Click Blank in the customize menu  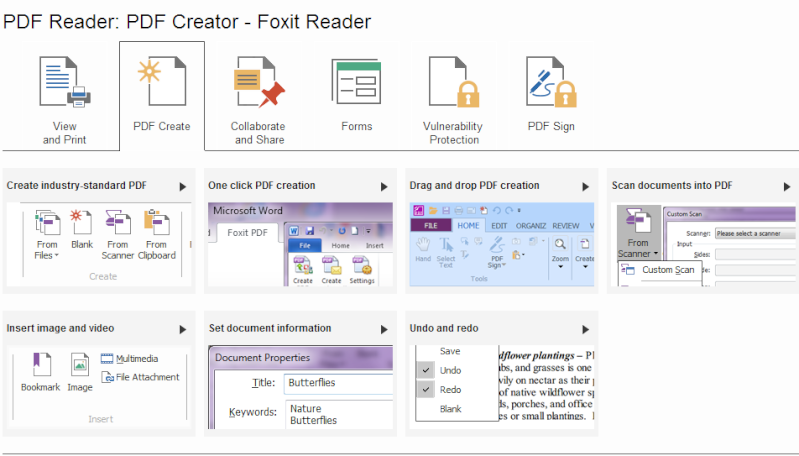tap(450, 409)
